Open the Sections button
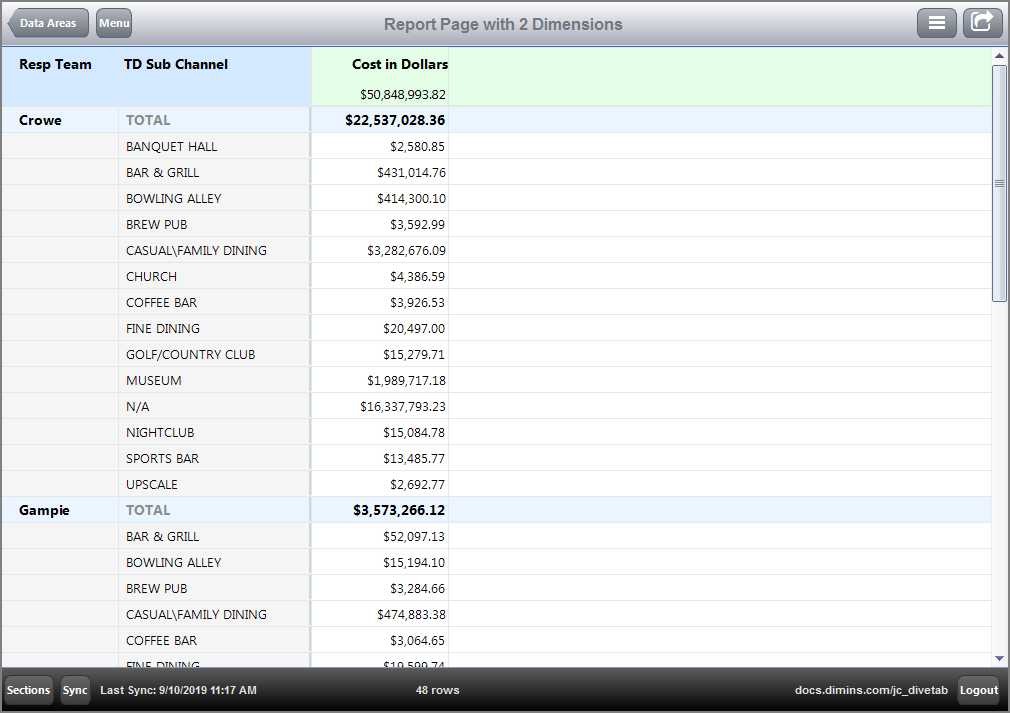 tap(28, 690)
